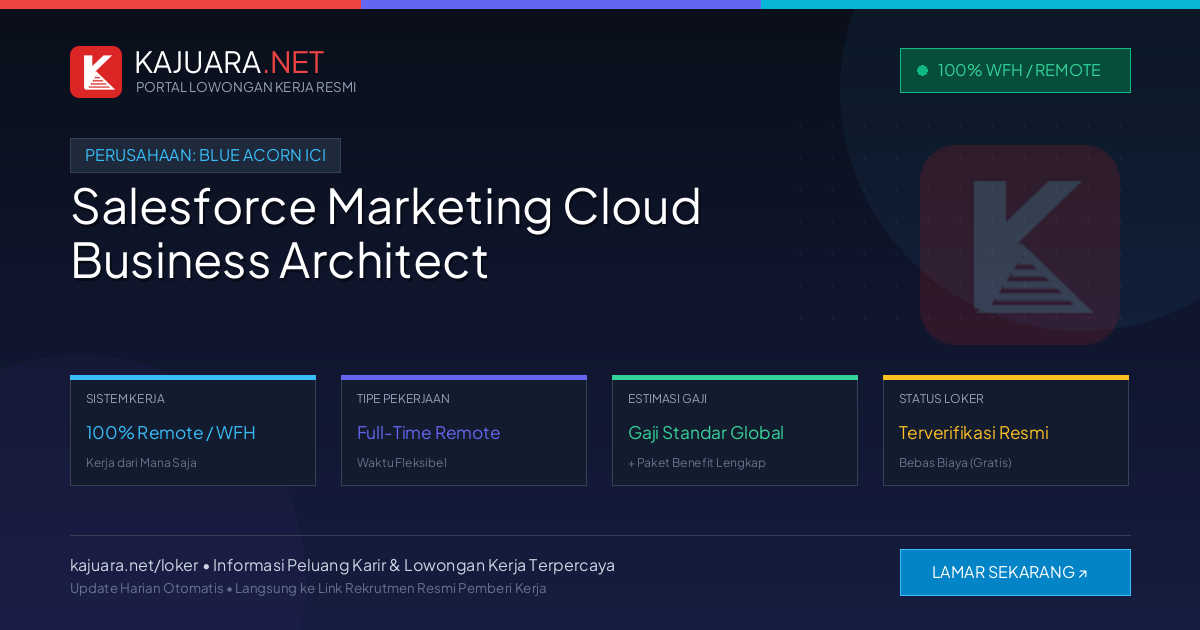Screen dimensions: 1200x630
Task: Click the Portal Lowongan Kerja Resmi tagline
Action: 246,87
